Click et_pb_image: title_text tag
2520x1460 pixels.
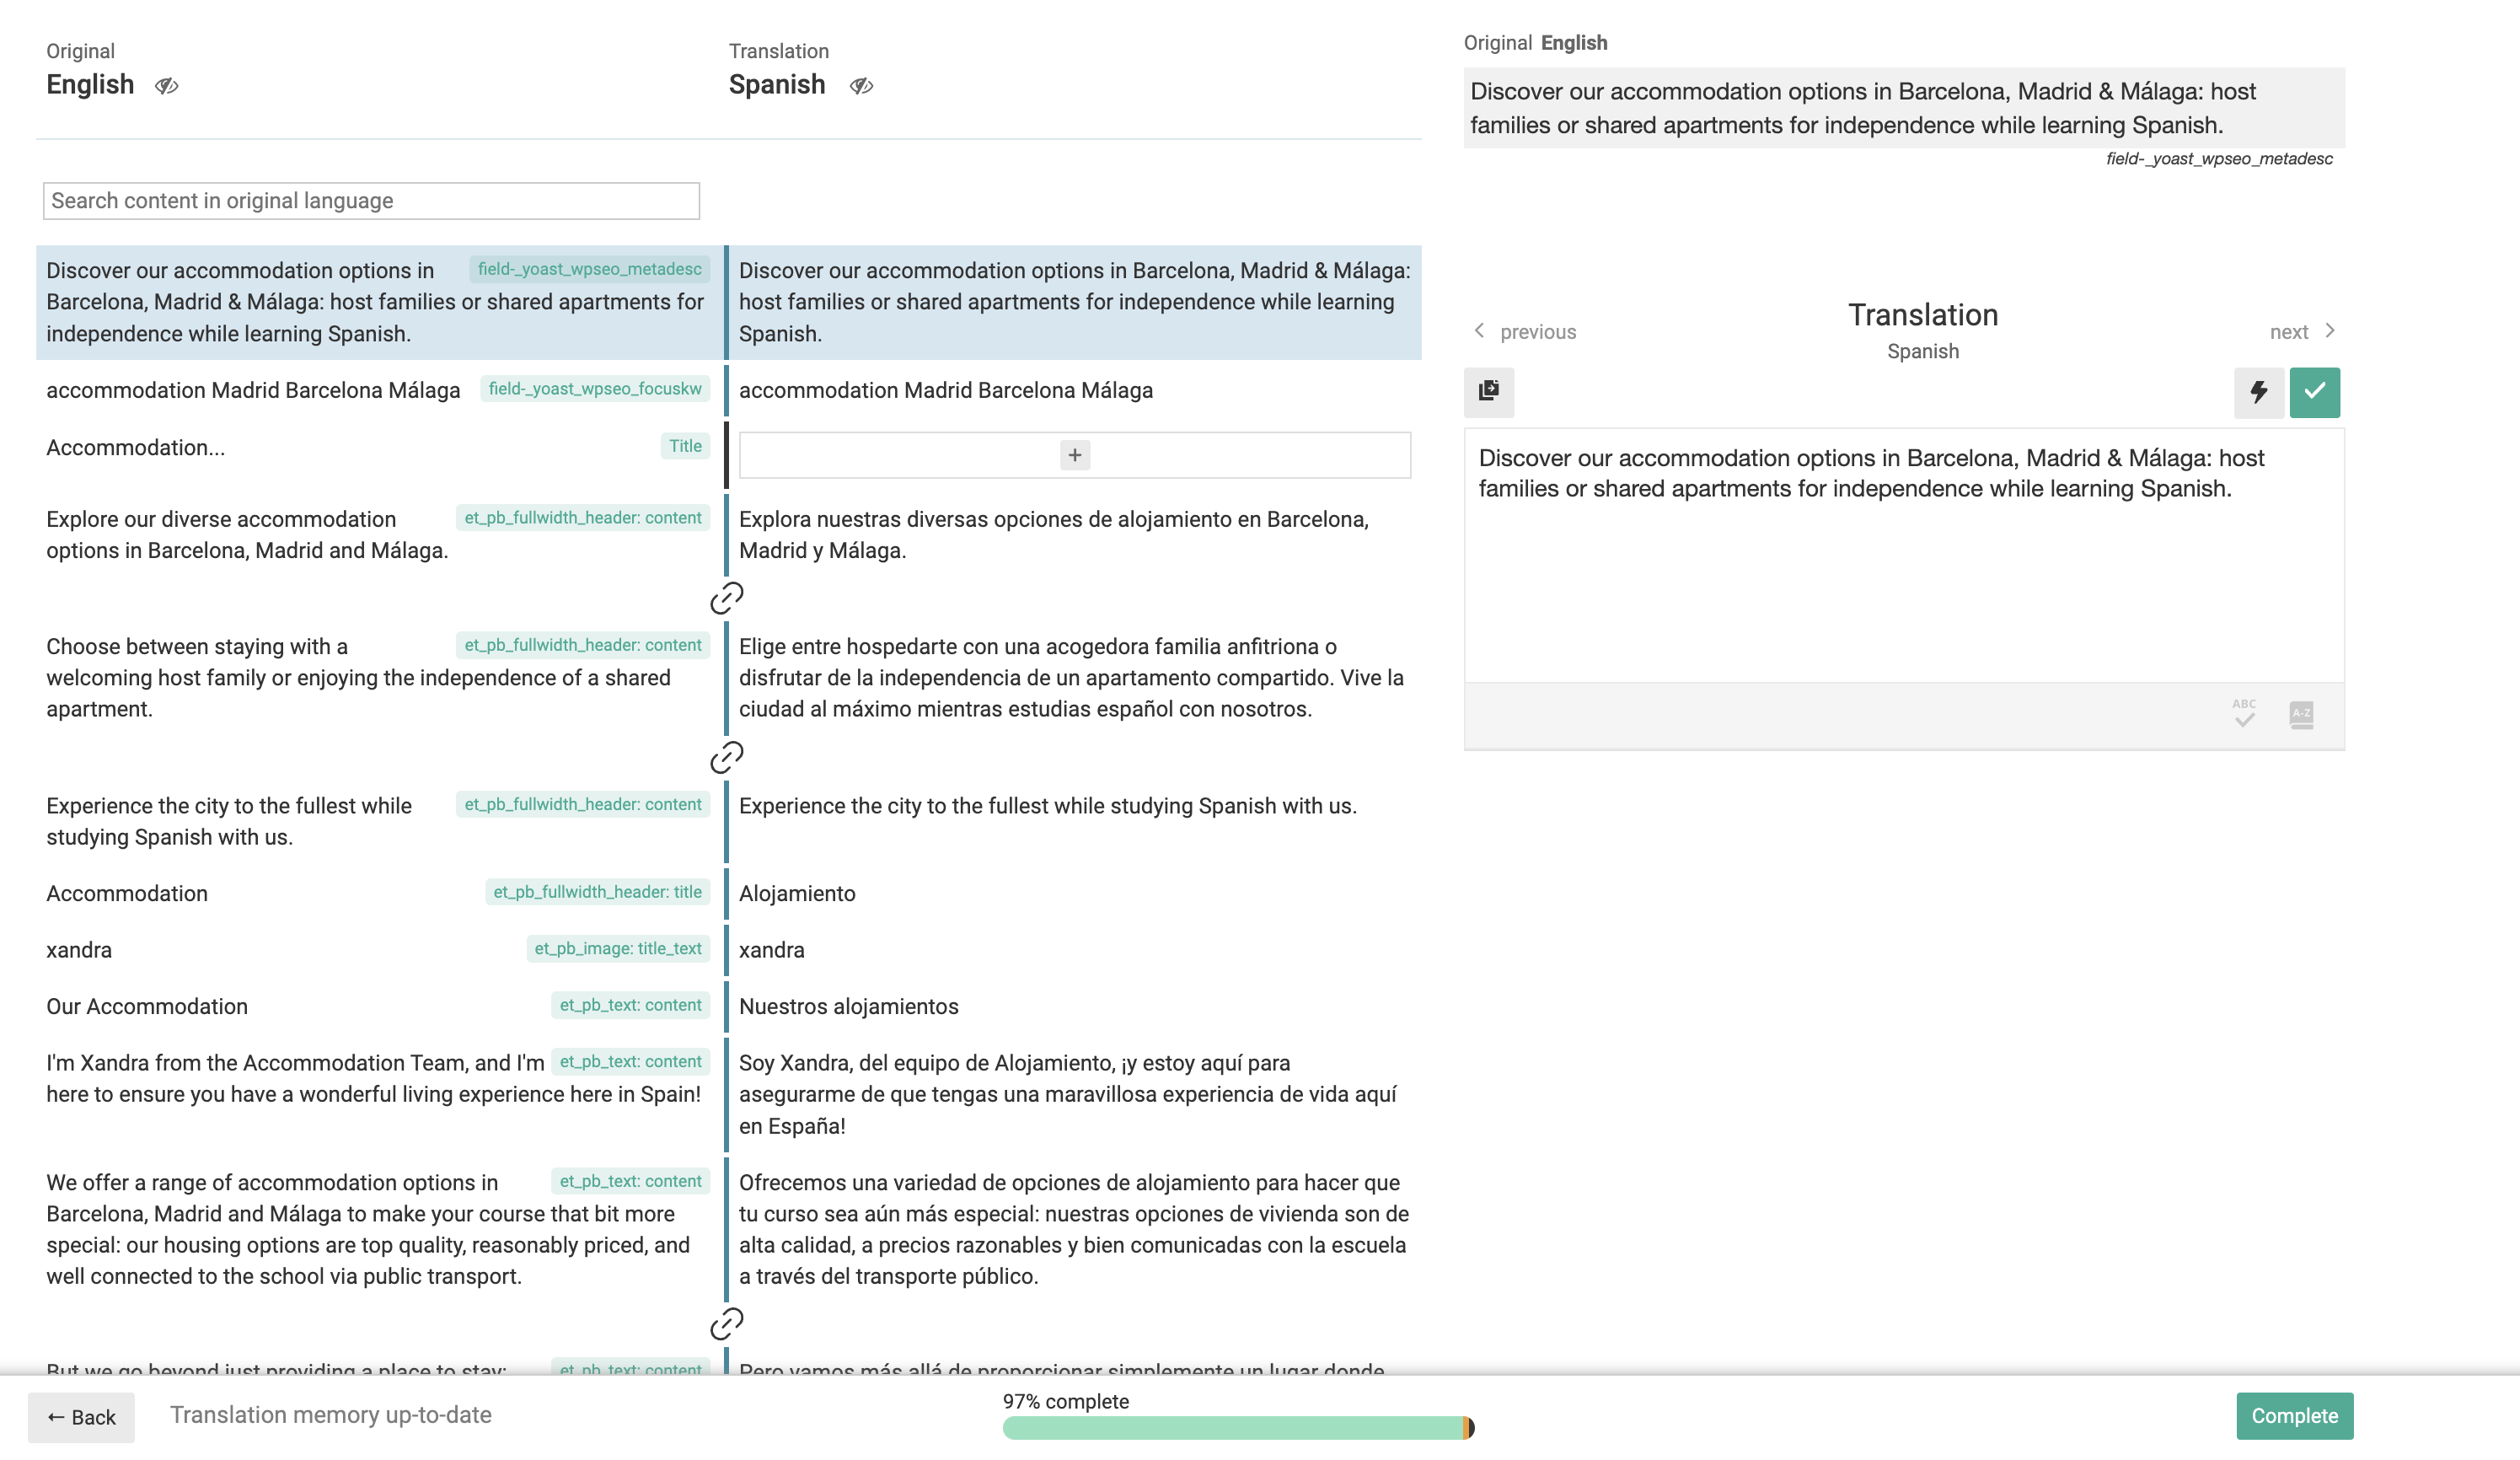[x=618, y=948]
